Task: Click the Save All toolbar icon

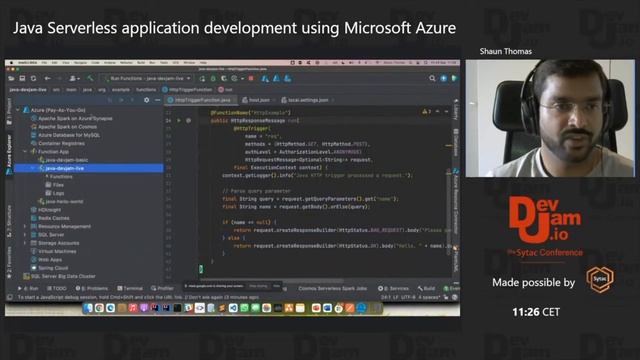Action: click(22, 78)
